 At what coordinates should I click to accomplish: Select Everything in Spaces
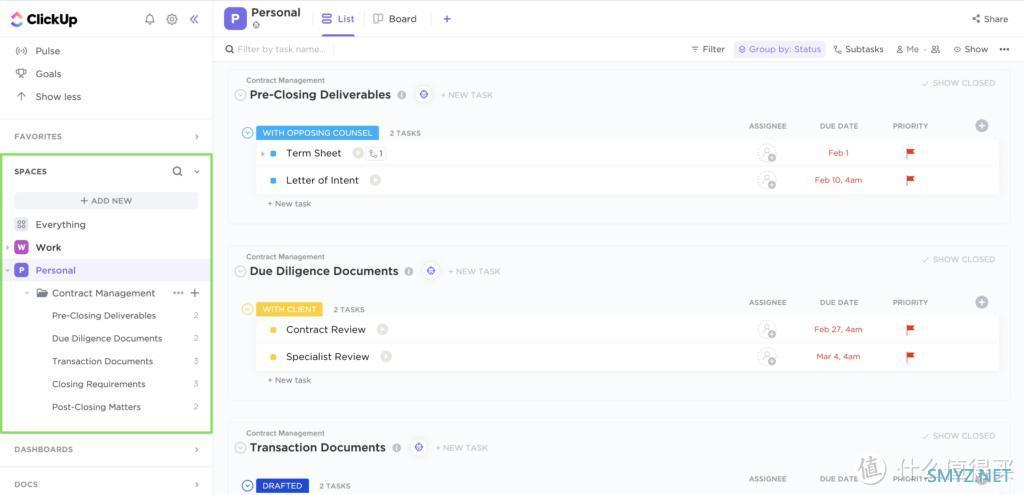[x=60, y=225]
